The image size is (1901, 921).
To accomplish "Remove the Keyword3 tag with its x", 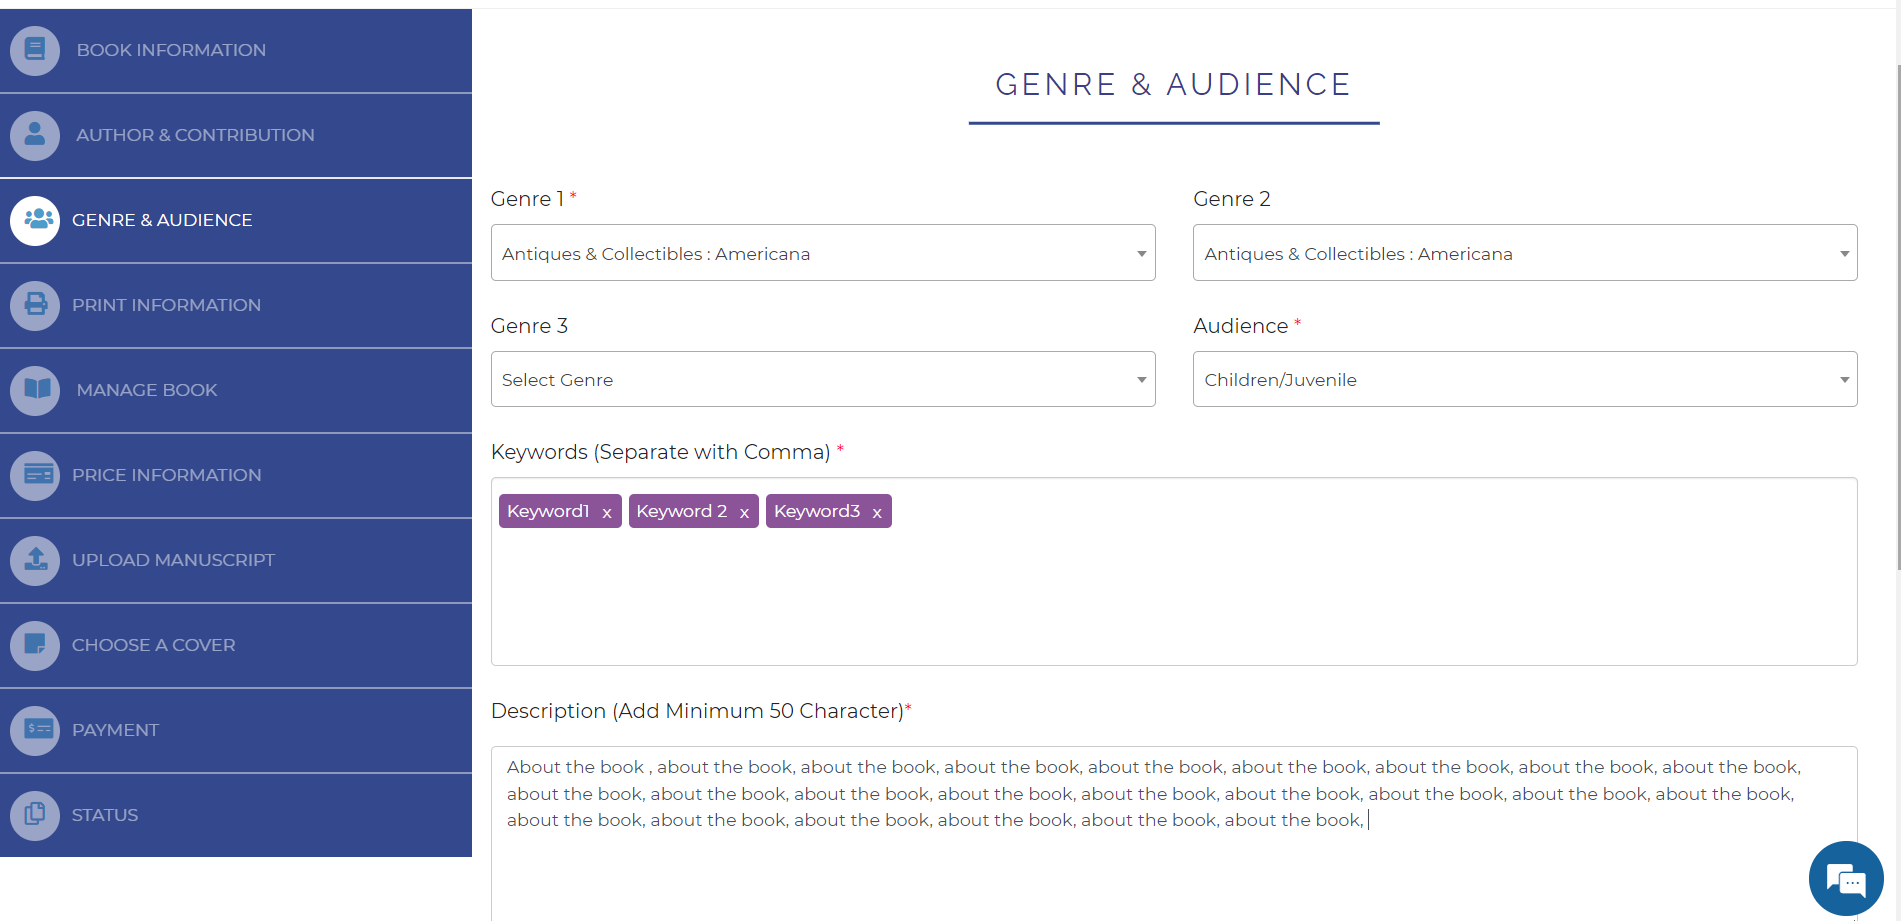I will pos(877,512).
